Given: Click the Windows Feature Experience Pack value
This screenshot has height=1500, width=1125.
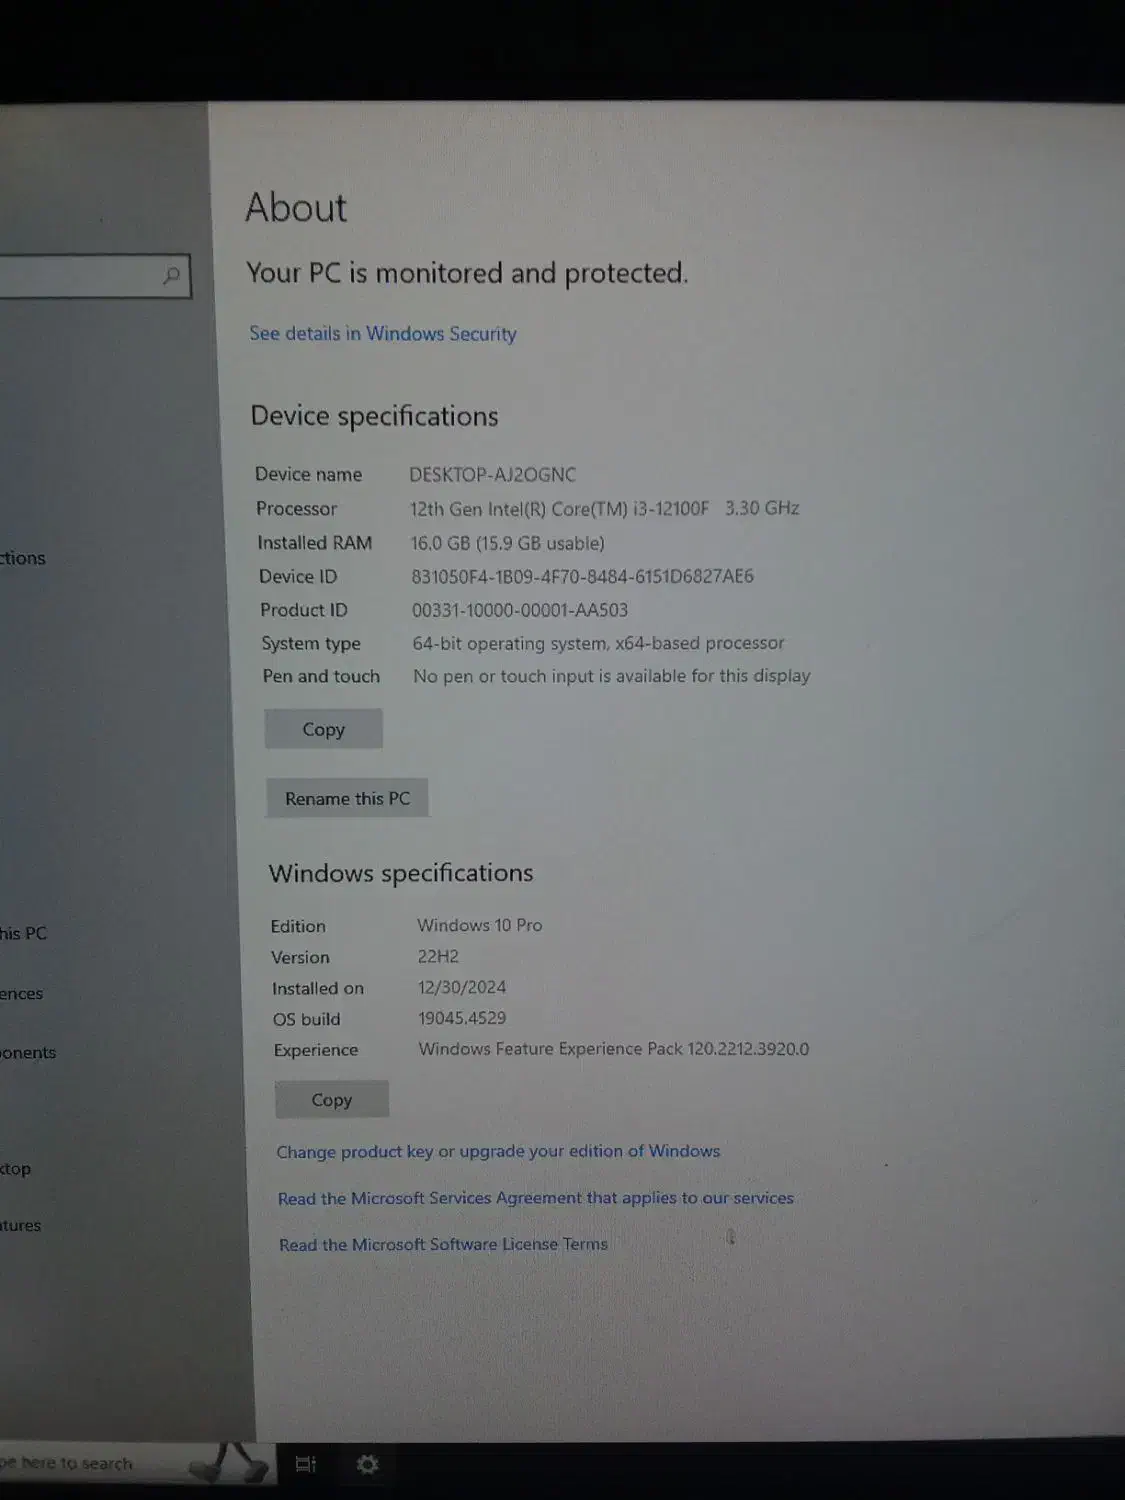Looking at the screenshot, I should pyautogui.click(x=614, y=1049).
